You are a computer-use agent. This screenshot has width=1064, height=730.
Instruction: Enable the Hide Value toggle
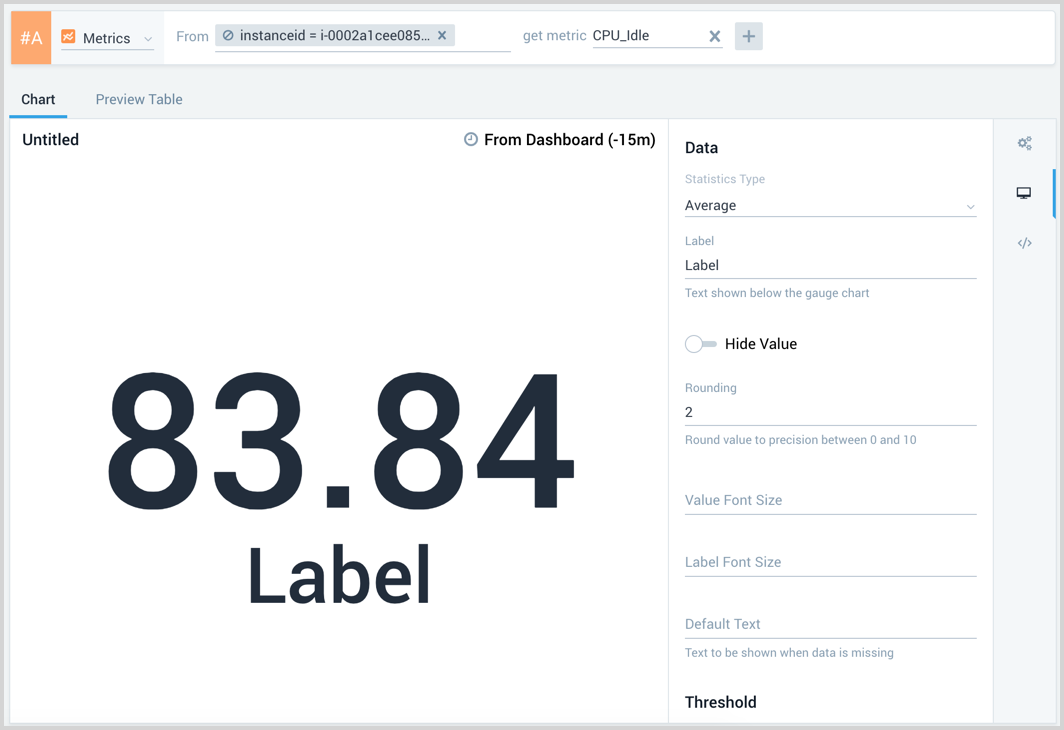point(700,343)
